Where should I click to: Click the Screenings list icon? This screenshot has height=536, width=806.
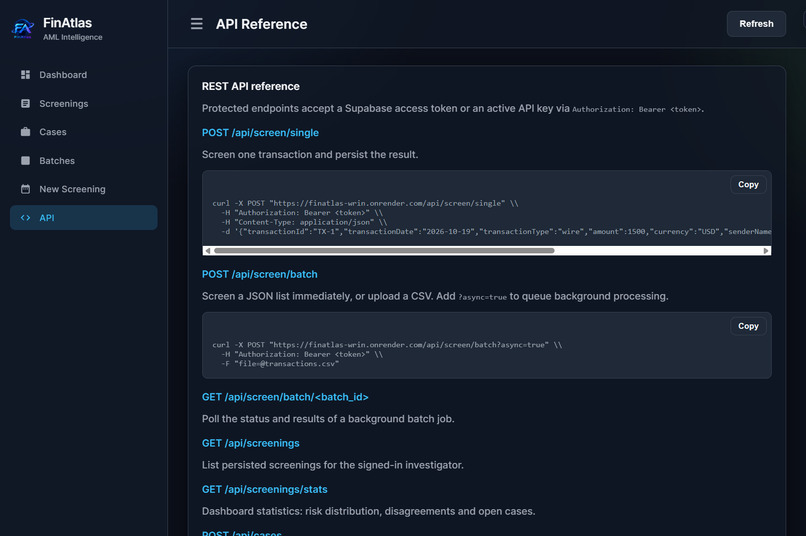point(25,103)
